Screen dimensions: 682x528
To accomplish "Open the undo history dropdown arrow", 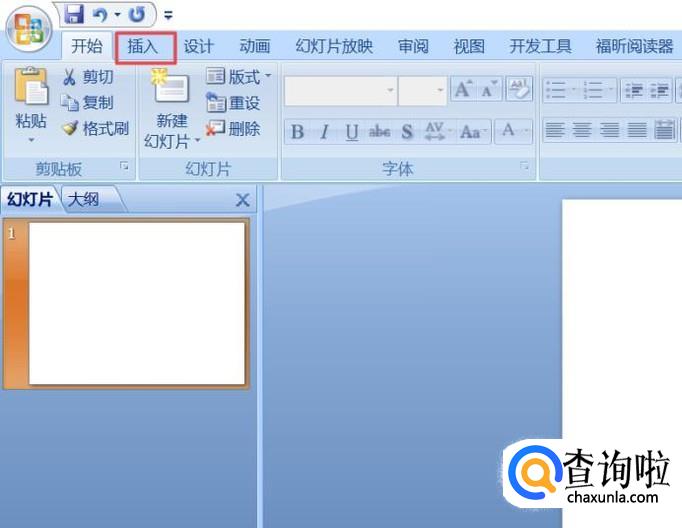I will click(117, 15).
